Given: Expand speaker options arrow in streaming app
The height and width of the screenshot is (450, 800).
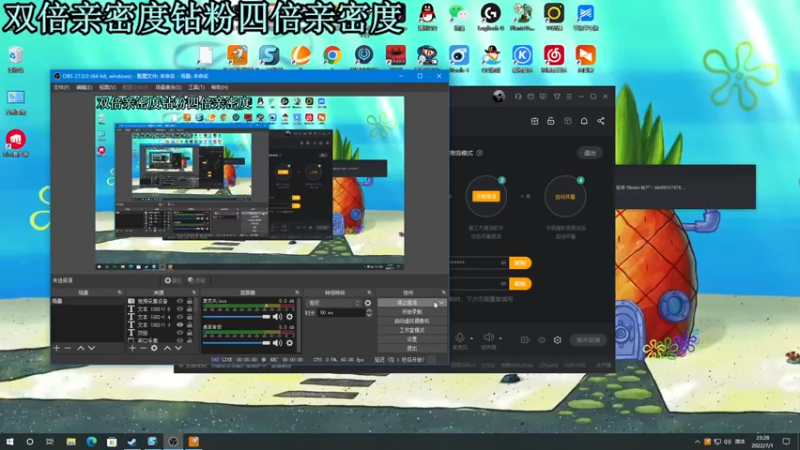Looking at the screenshot, I should (501, 338).
